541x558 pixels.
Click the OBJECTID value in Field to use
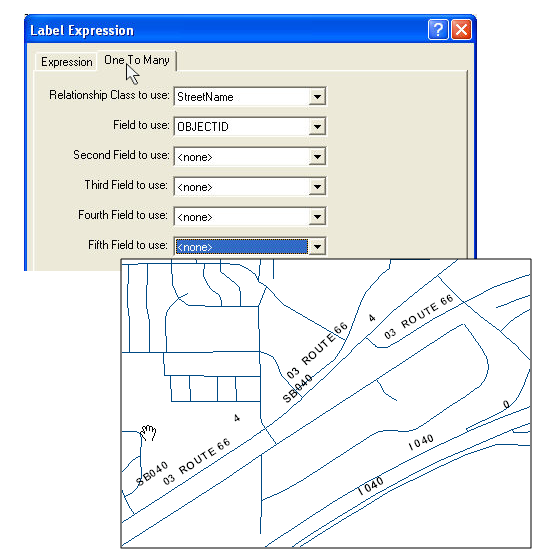(203, 127)
